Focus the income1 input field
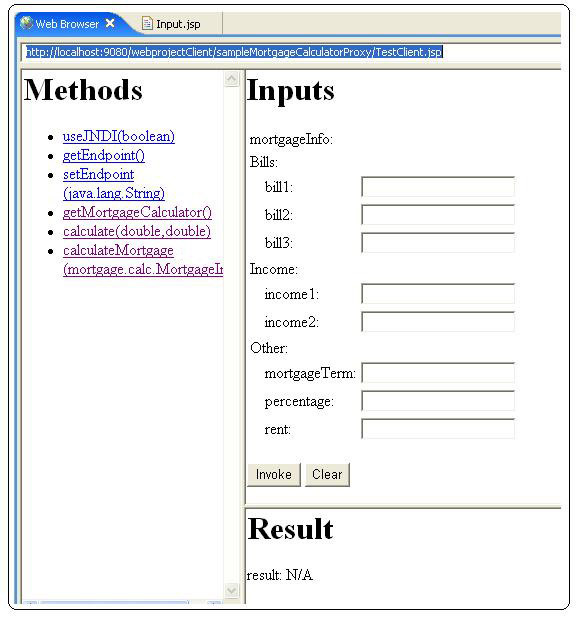The width and height of the screenshot is (585, 620). click(438, 294)
